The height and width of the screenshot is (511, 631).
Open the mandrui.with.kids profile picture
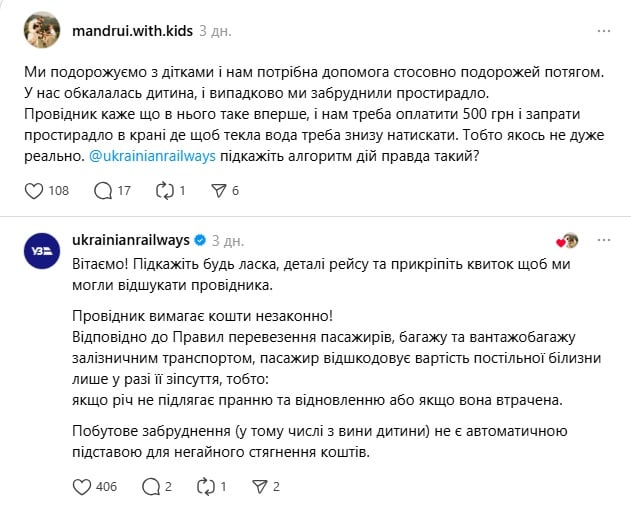(42, 31)
